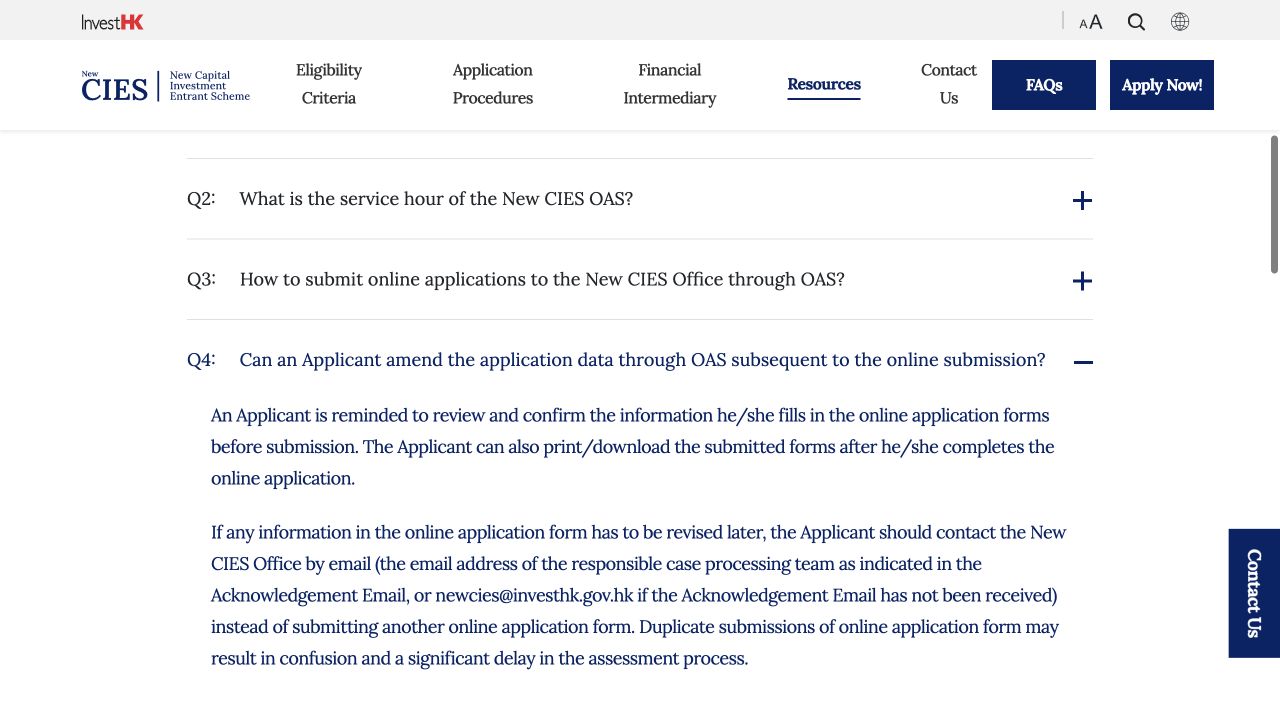Click the Q2 service hour question text
1280x720 pixels.
(x=436, y=199)
